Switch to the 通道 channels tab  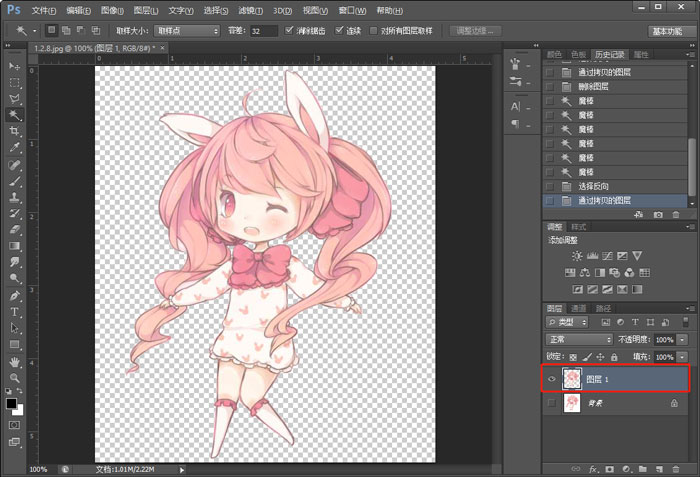(x=579, y=308)
